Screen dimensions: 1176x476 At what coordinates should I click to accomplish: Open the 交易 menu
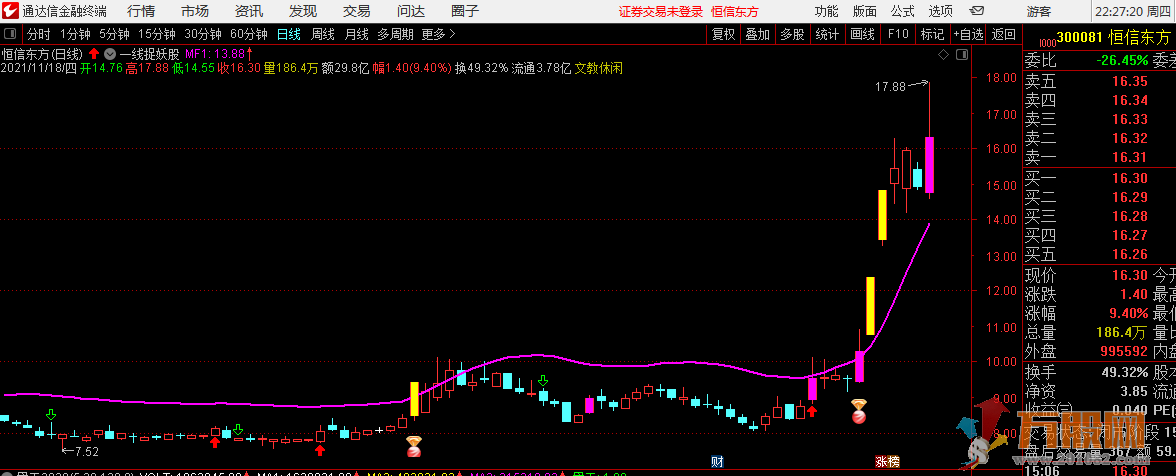[x=357, y=11]
